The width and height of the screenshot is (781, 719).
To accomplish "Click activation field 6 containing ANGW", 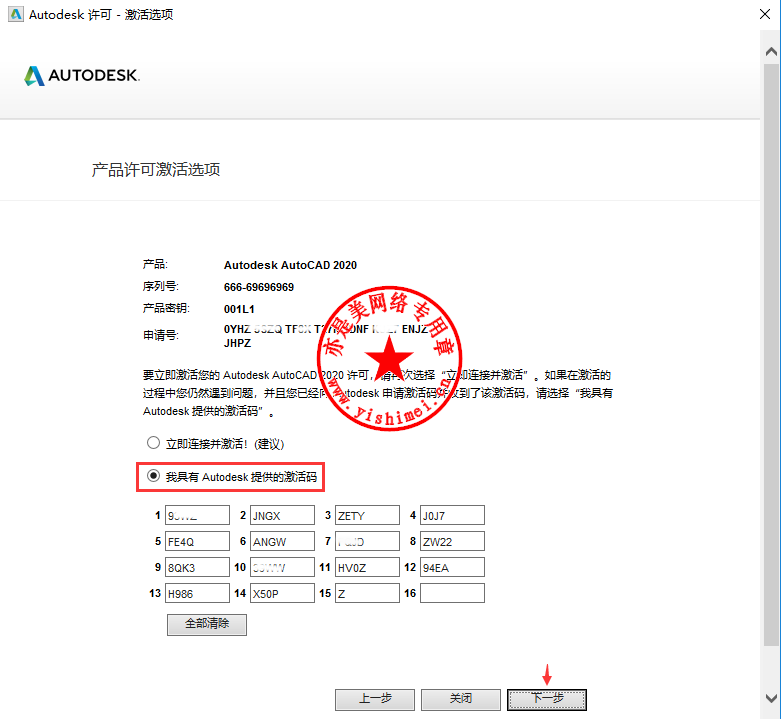I will 282,541.
